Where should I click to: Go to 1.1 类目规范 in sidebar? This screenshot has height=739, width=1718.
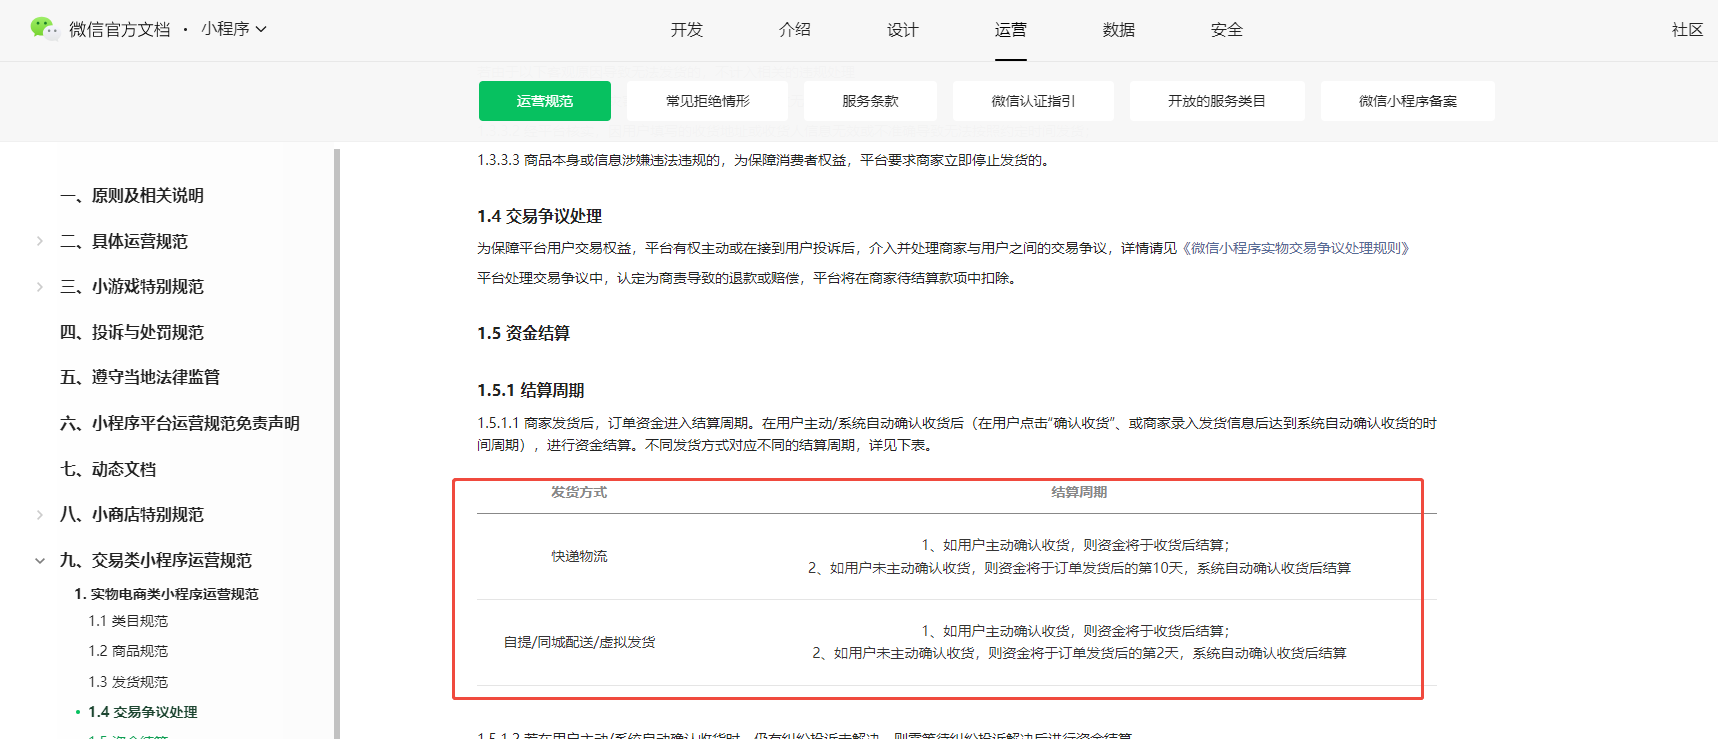click(x=128, y=621)
